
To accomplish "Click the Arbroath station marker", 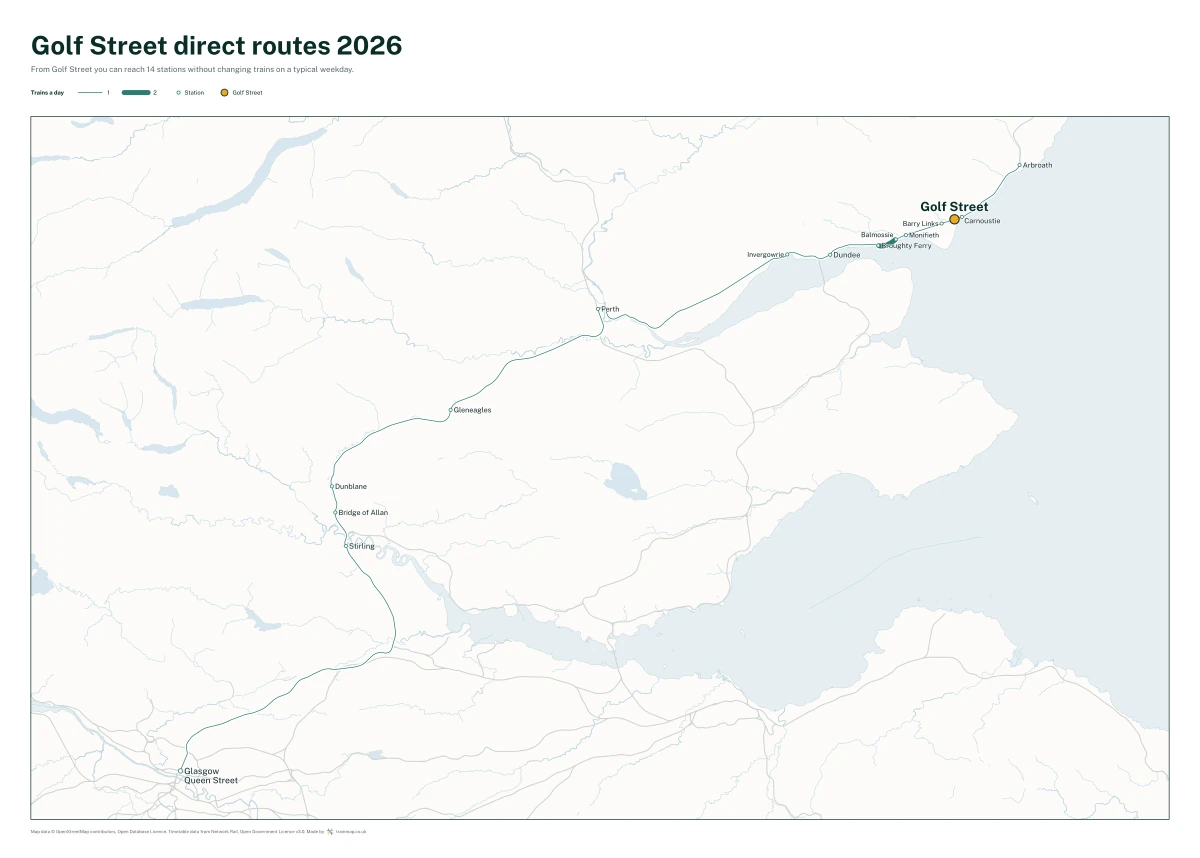I will coord(1019,165).
